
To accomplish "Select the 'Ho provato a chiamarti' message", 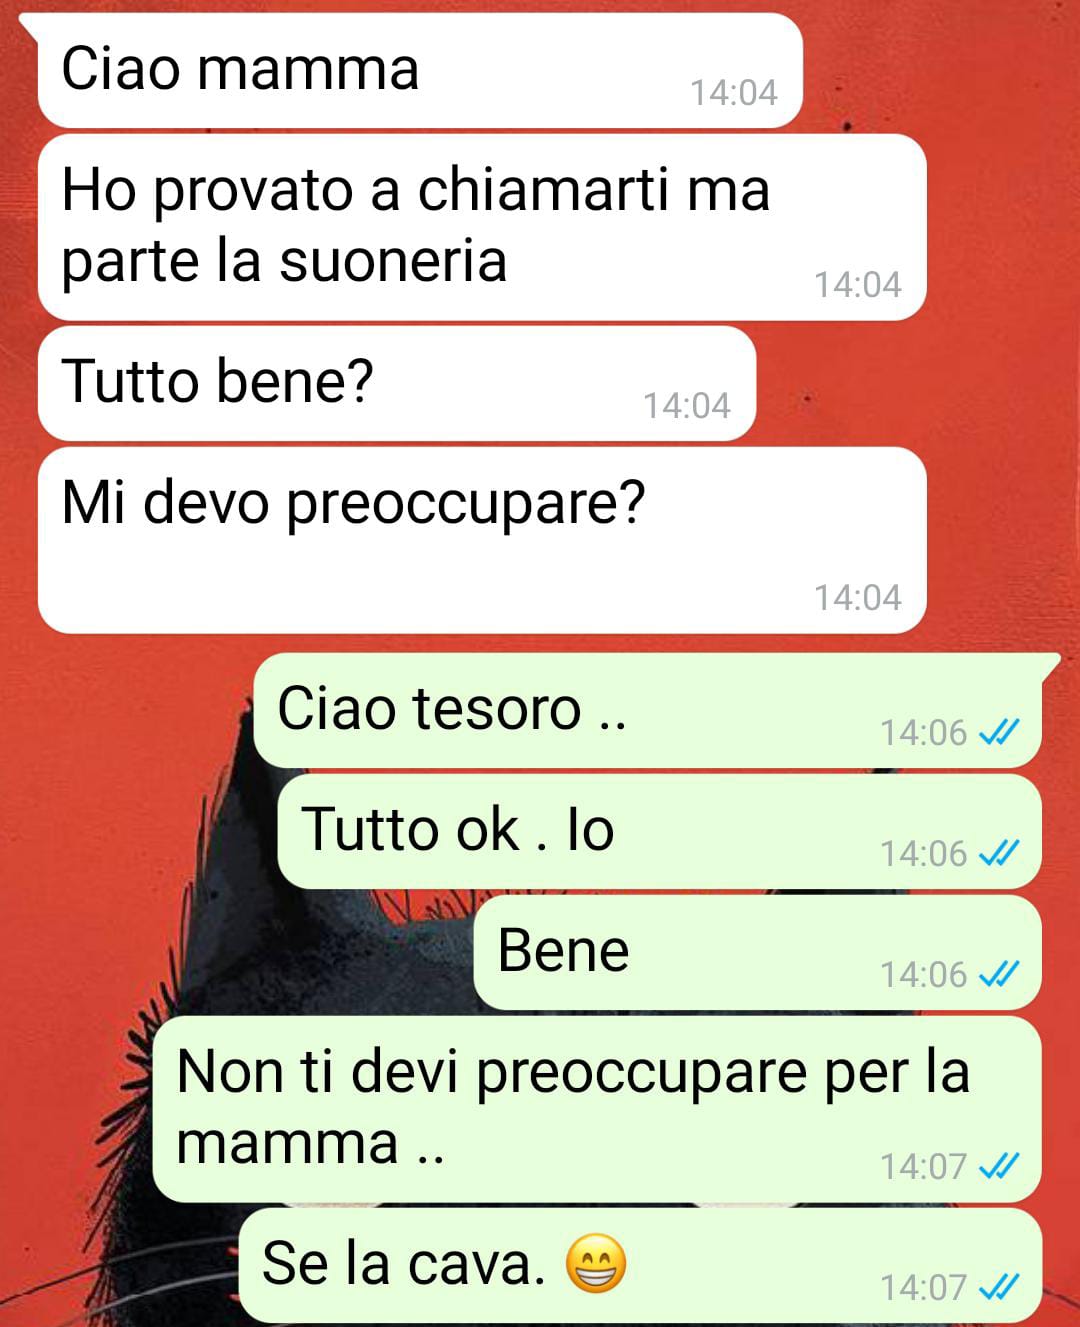I will (482, 227).
